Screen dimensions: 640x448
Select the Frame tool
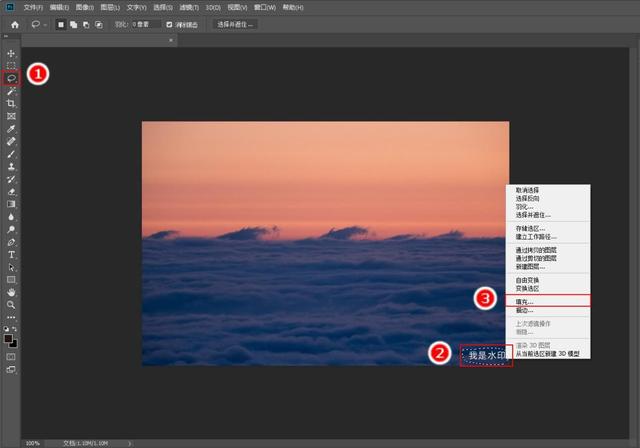pos(11,116)
